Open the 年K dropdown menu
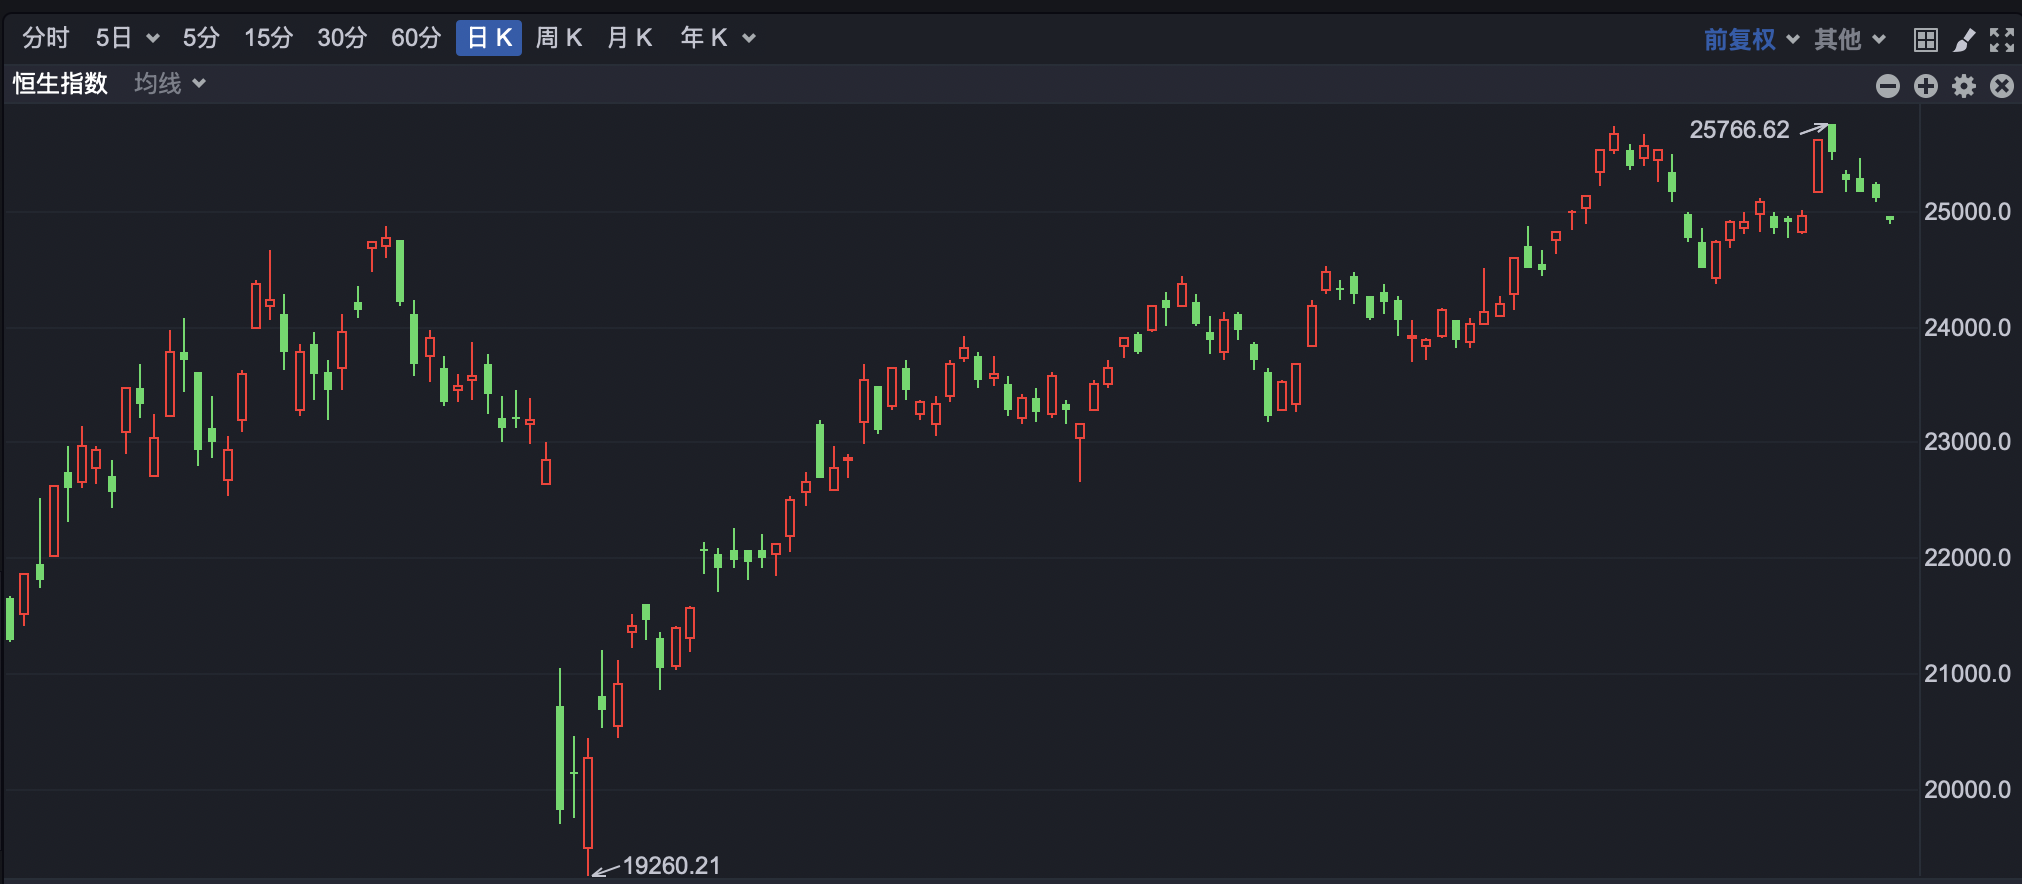The width and height of the screenshot is (2022, 884). pos(748,39)
